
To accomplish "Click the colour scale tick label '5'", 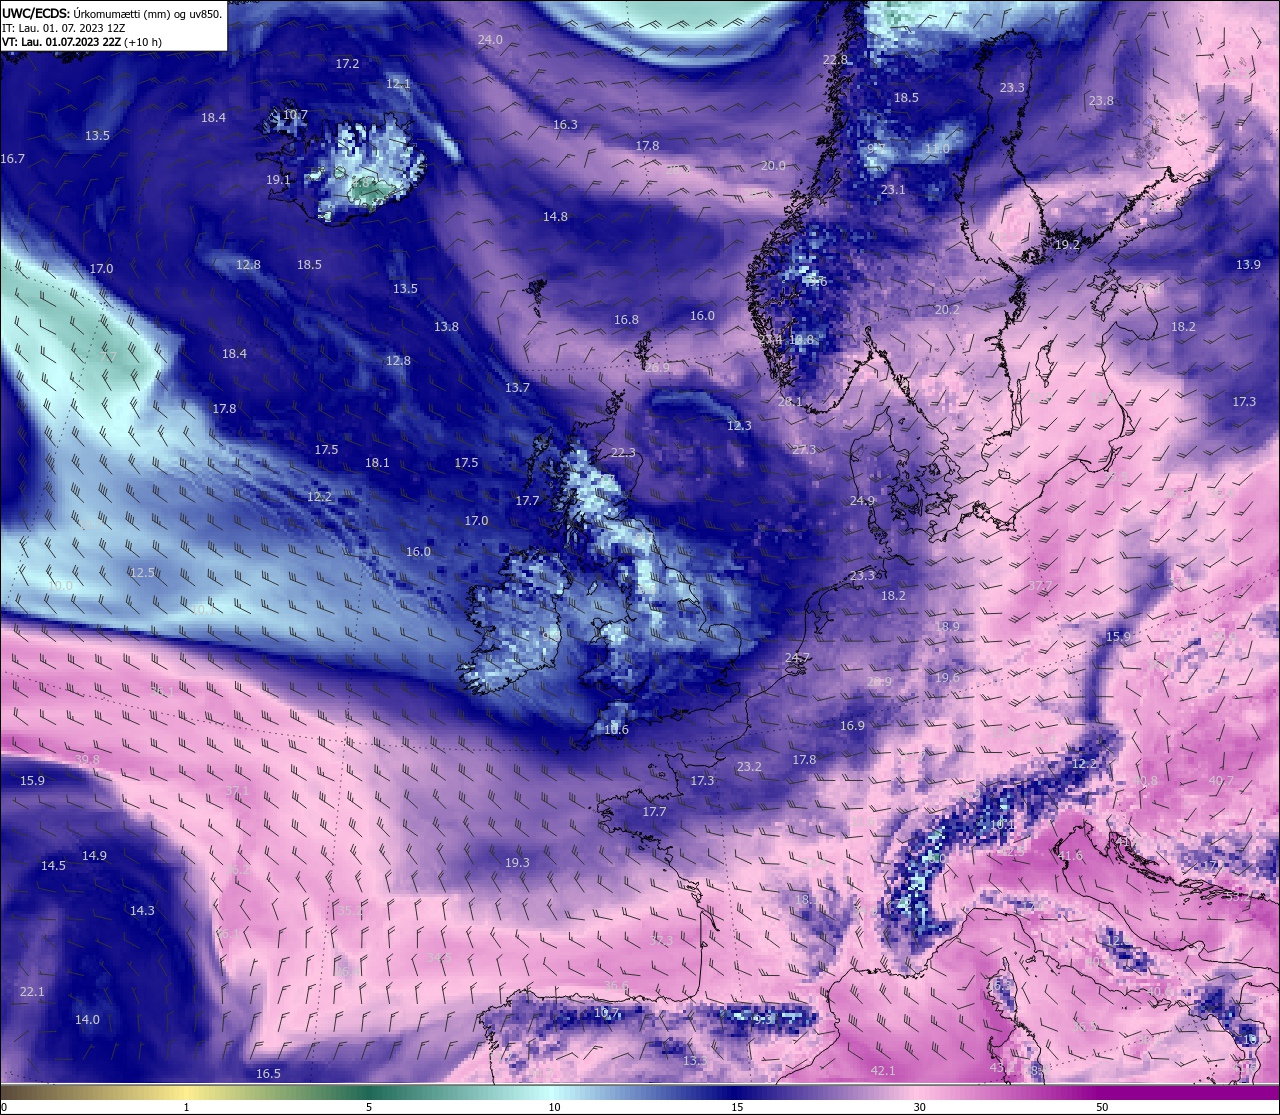I will [x=369, y=1107].
